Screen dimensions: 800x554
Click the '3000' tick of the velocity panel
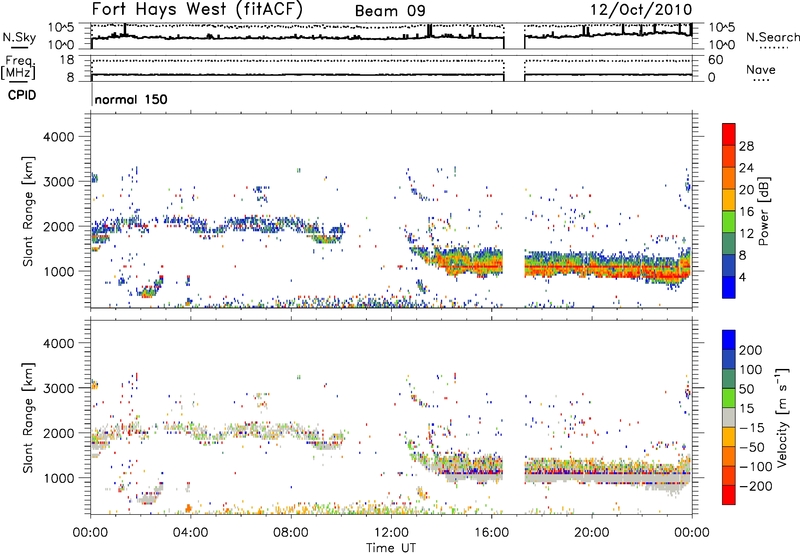coord(58,388)
